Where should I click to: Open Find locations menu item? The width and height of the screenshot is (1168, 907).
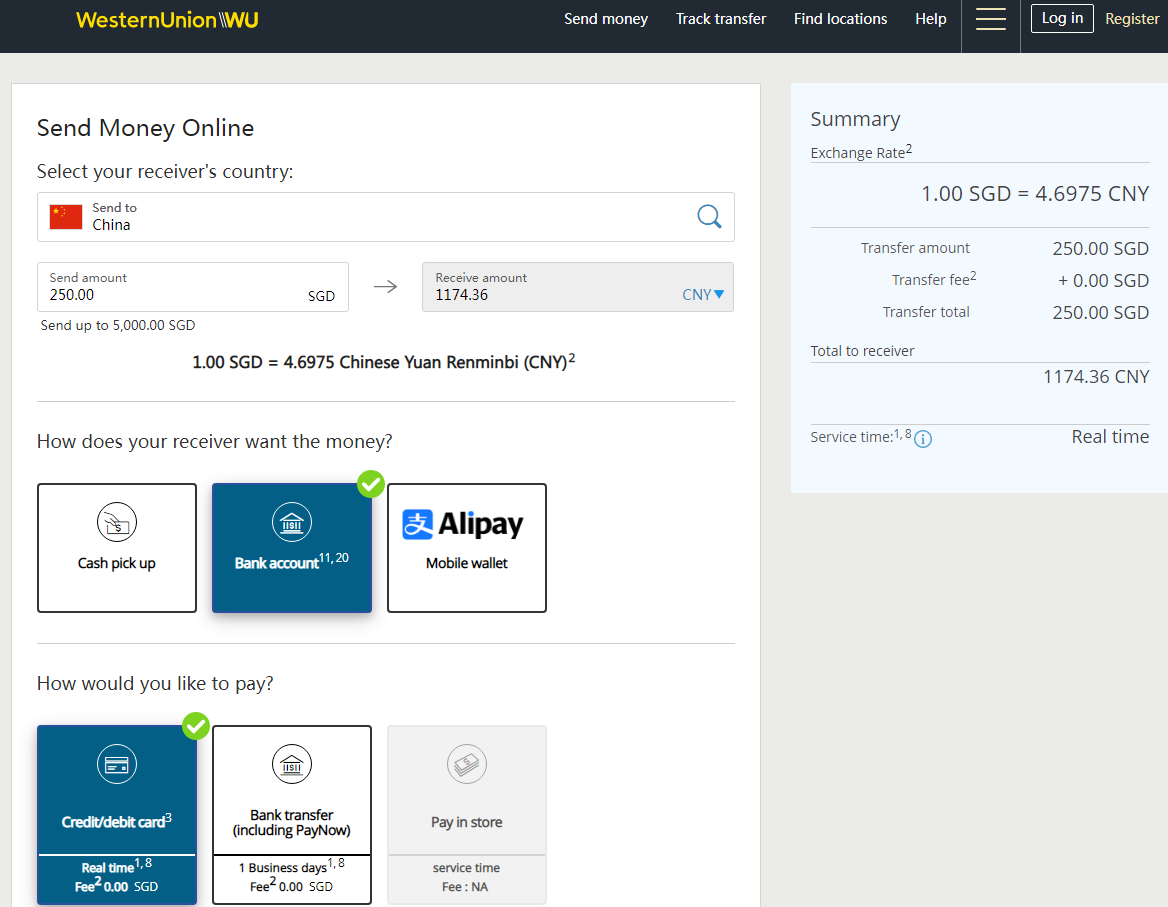840,19
